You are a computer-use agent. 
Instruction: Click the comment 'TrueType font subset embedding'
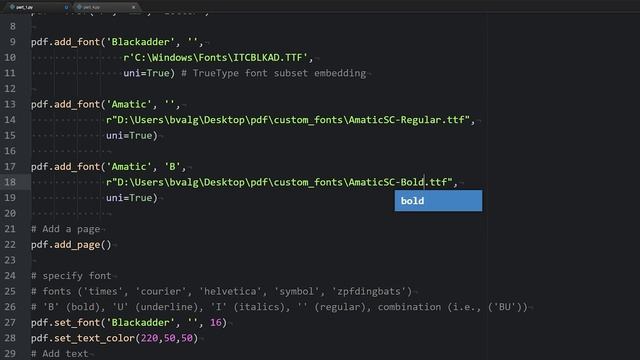279,73
